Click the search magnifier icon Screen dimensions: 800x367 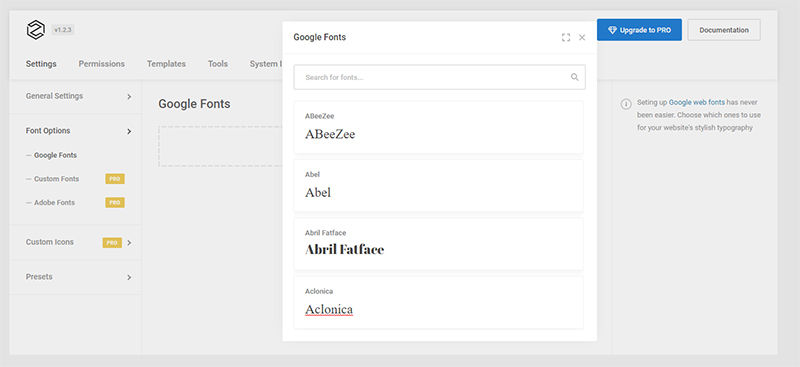[x=574, y=77]
